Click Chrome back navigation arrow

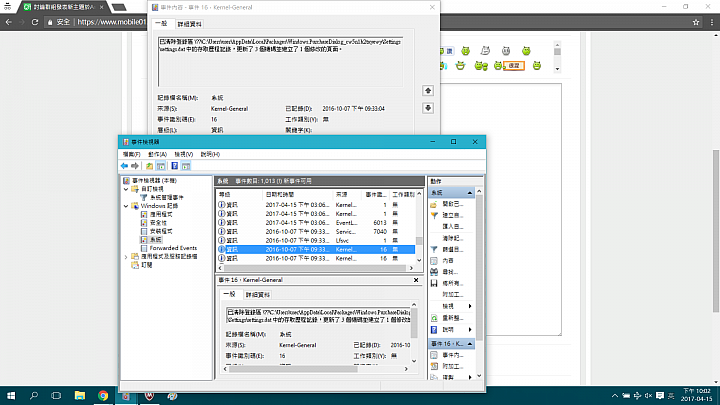(9, 22)
